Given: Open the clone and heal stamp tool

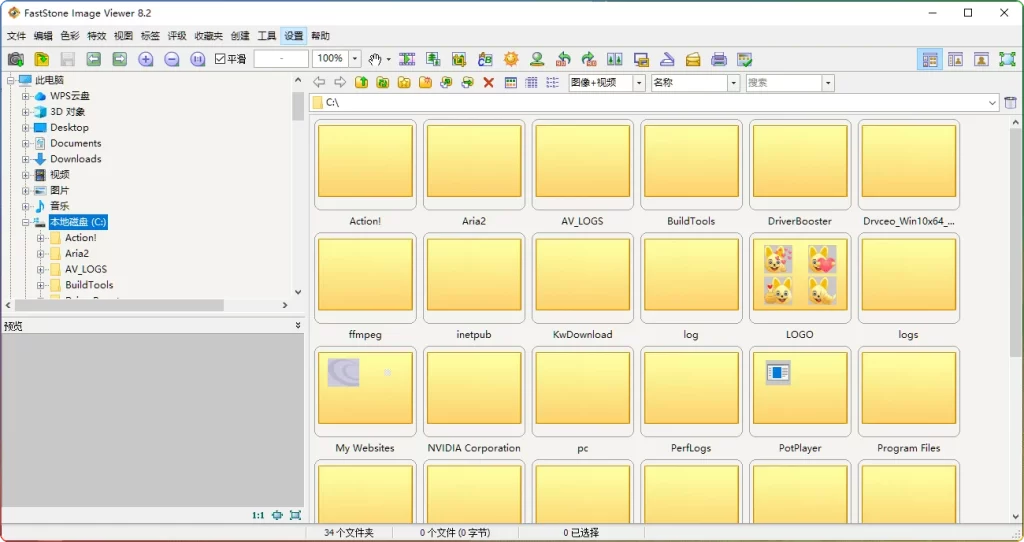Looking at the screenshot, I should (537, 59).
